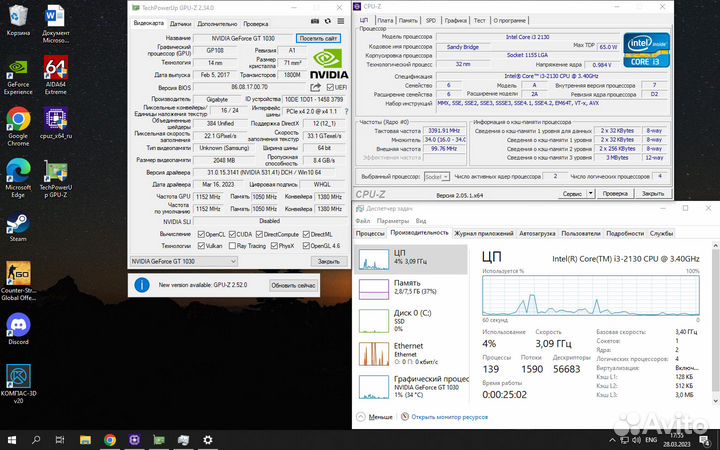Open the Recycle Bin desktop icon
The image size is (720, 450).
pos(18,20)
